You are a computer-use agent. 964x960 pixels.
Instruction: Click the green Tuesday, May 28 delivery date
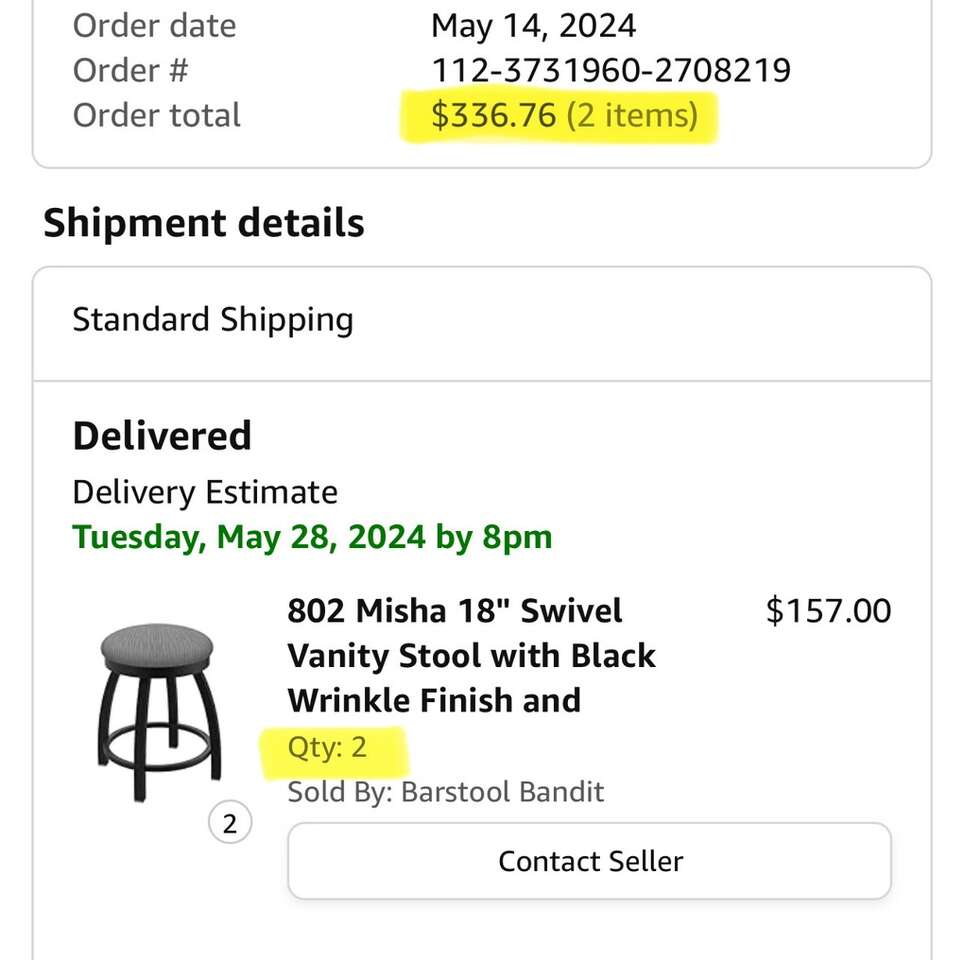pos(312,537)
